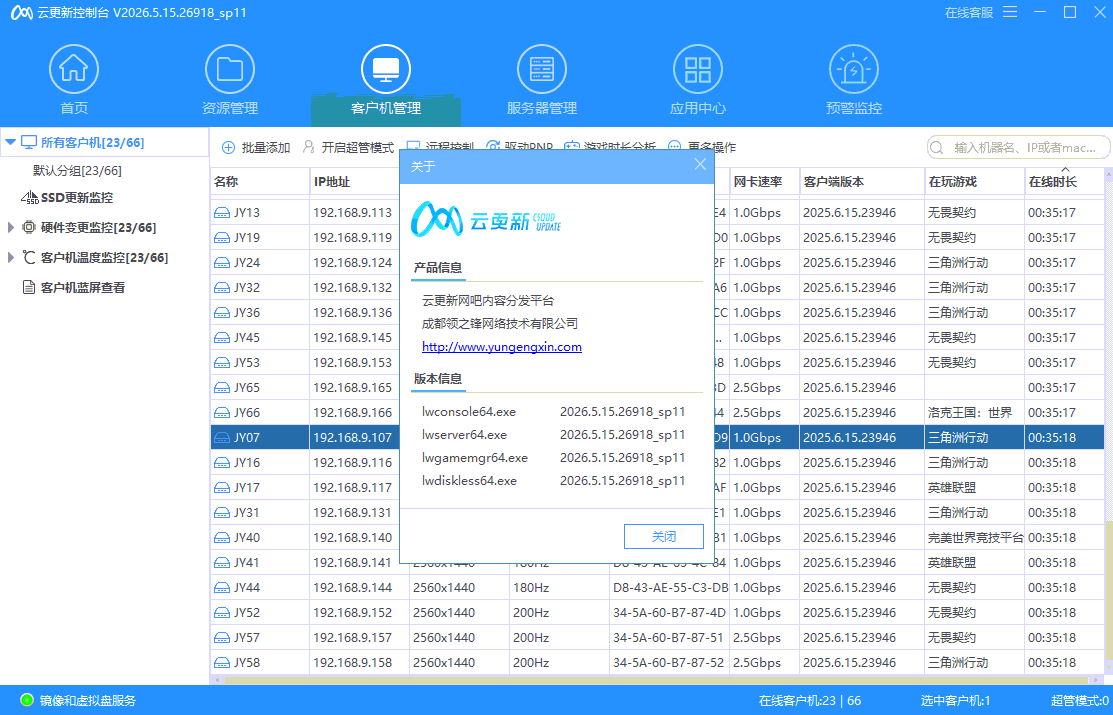
Task: Open the 应用中心 grid icon
Action: [x=698, y=69]
